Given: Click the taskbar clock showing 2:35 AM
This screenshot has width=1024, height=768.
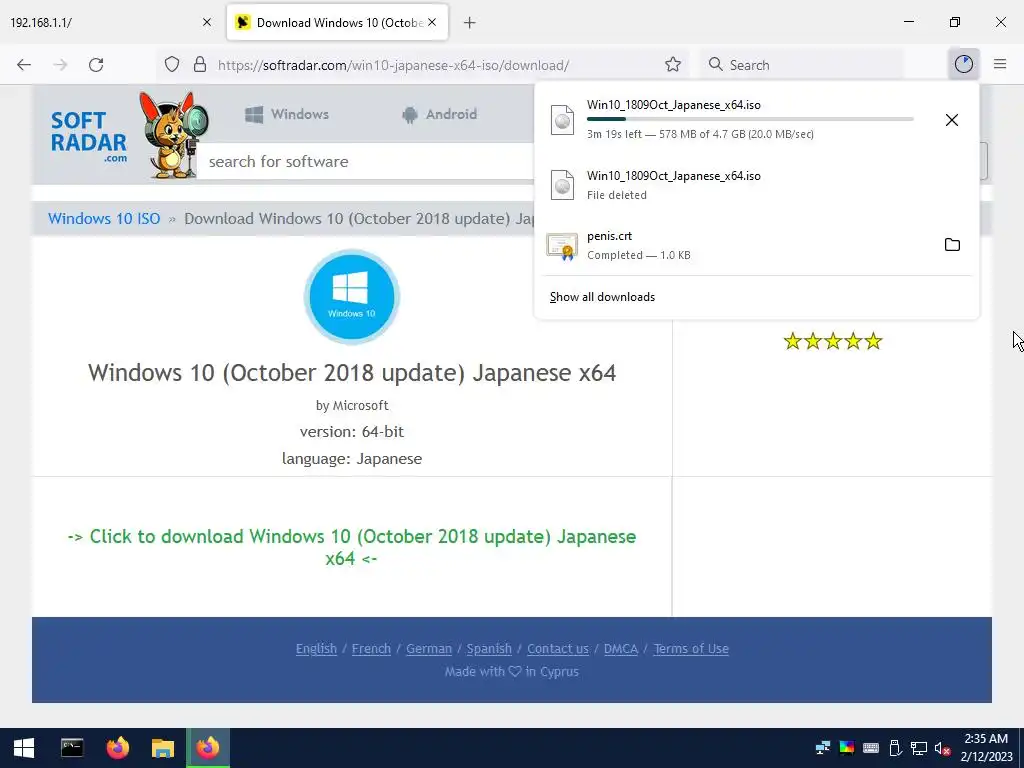Looking at the screenshot, I should pyautogui.click(x=986, y=748).
